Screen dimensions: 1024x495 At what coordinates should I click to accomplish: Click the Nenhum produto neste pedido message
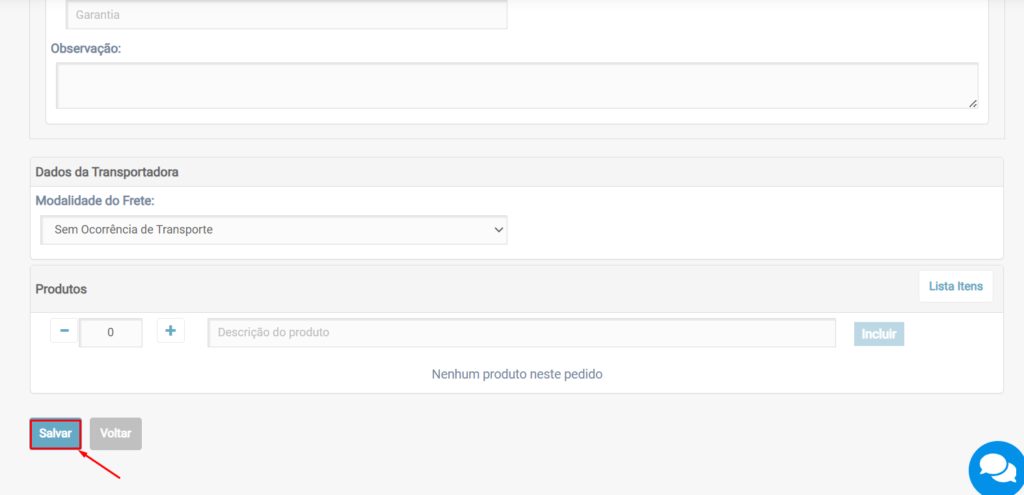tap(516, 374)
